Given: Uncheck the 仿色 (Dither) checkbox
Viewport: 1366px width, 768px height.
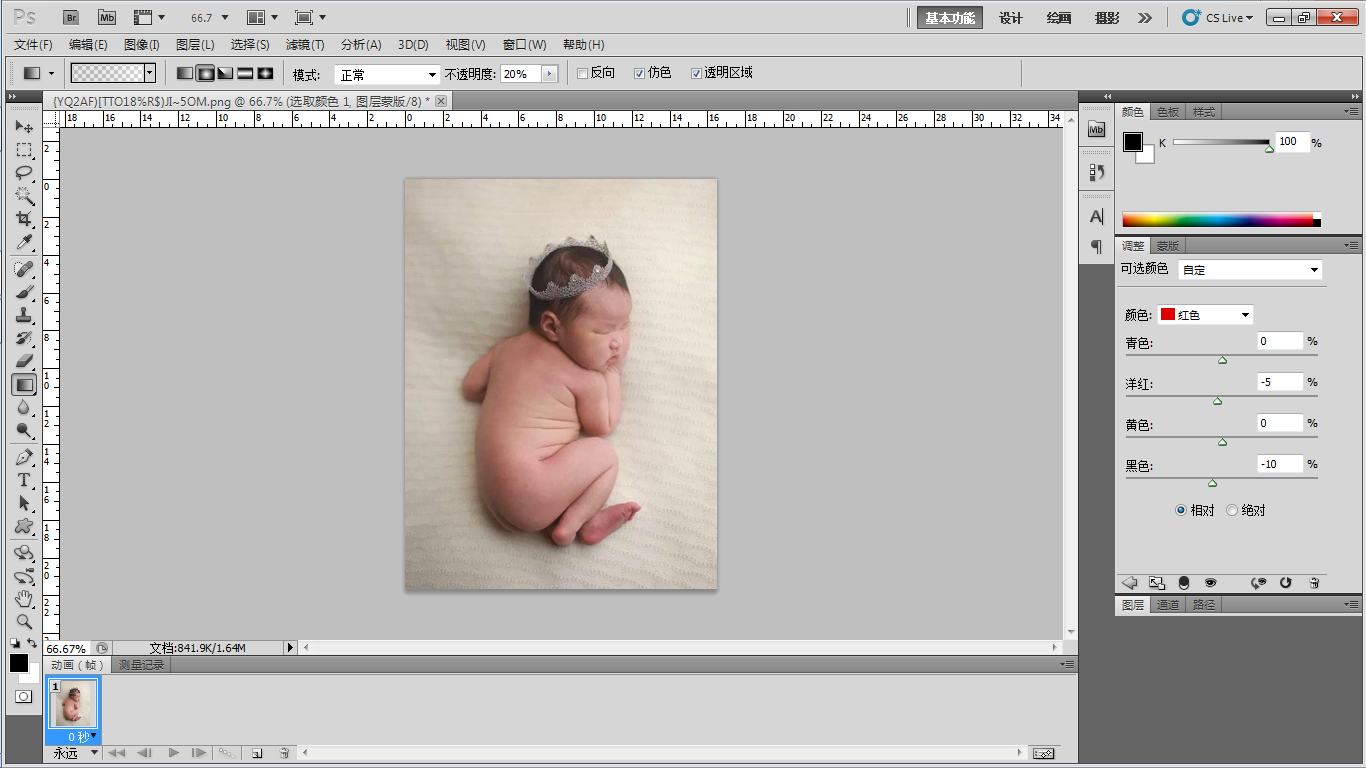Looking at the screenshot, I should (640, 73).
